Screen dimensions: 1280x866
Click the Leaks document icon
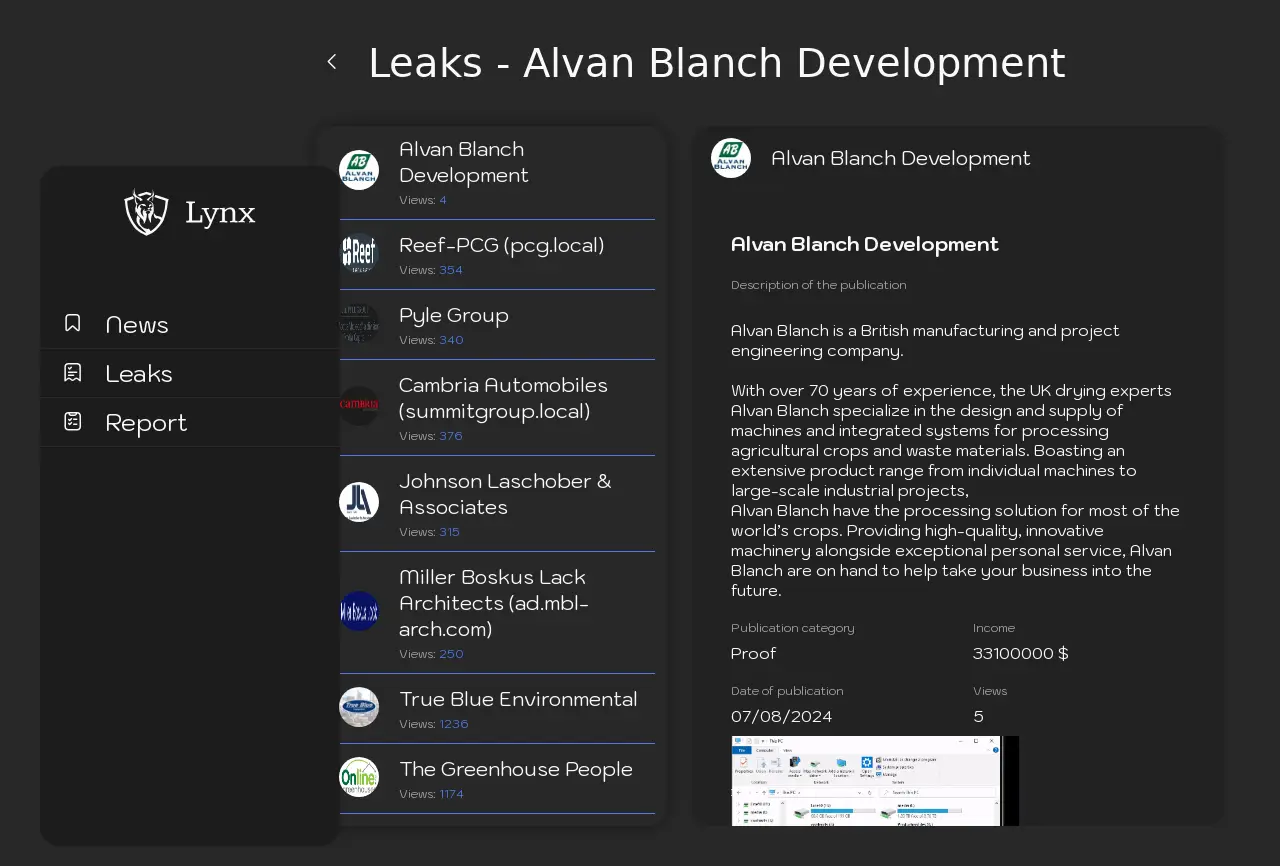click(x=73, y=372)
